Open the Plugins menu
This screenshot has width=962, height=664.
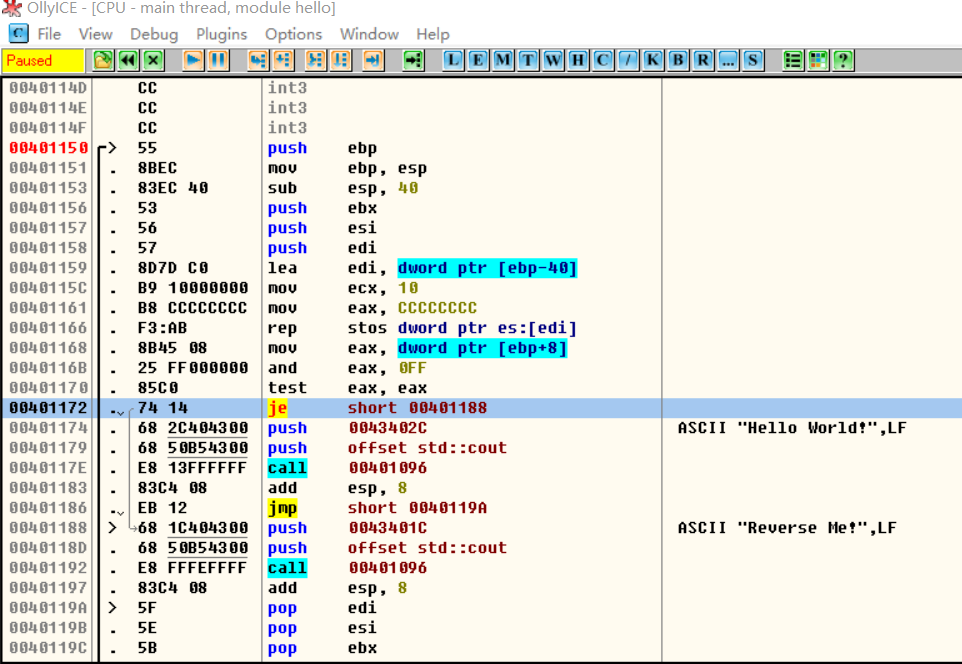(x=221, y=34)
